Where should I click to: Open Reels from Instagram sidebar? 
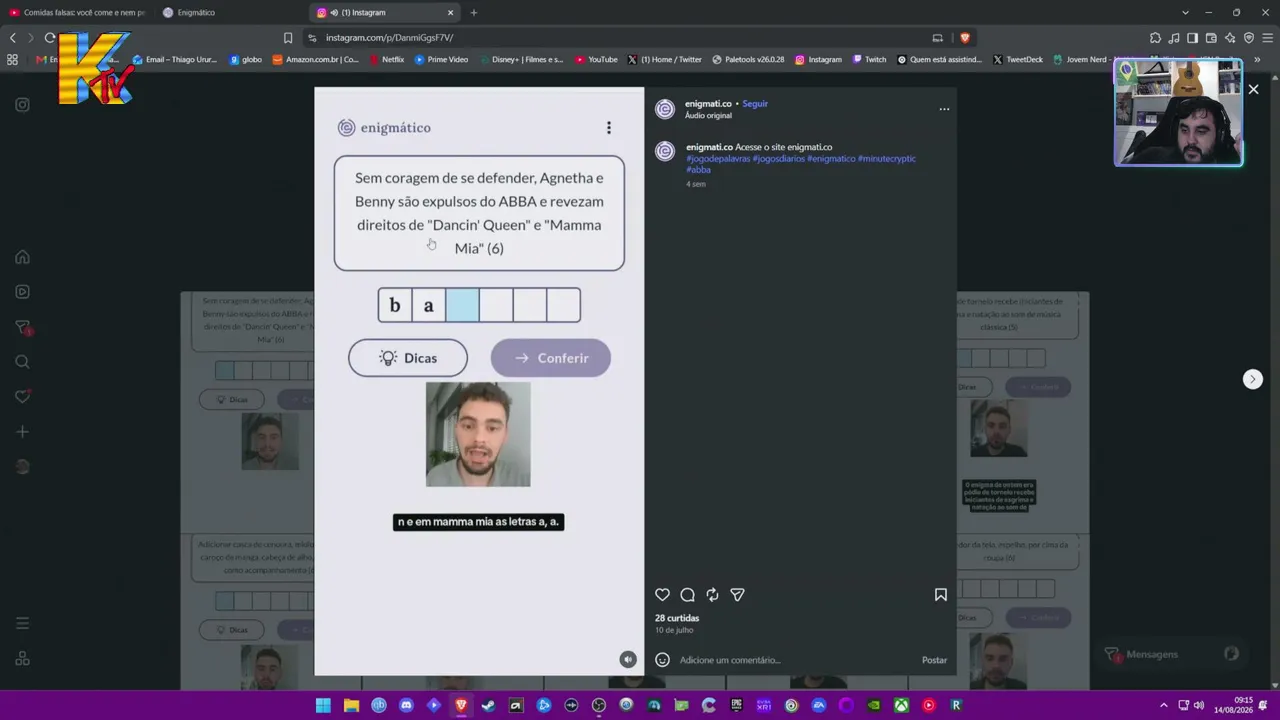(22, 292)
